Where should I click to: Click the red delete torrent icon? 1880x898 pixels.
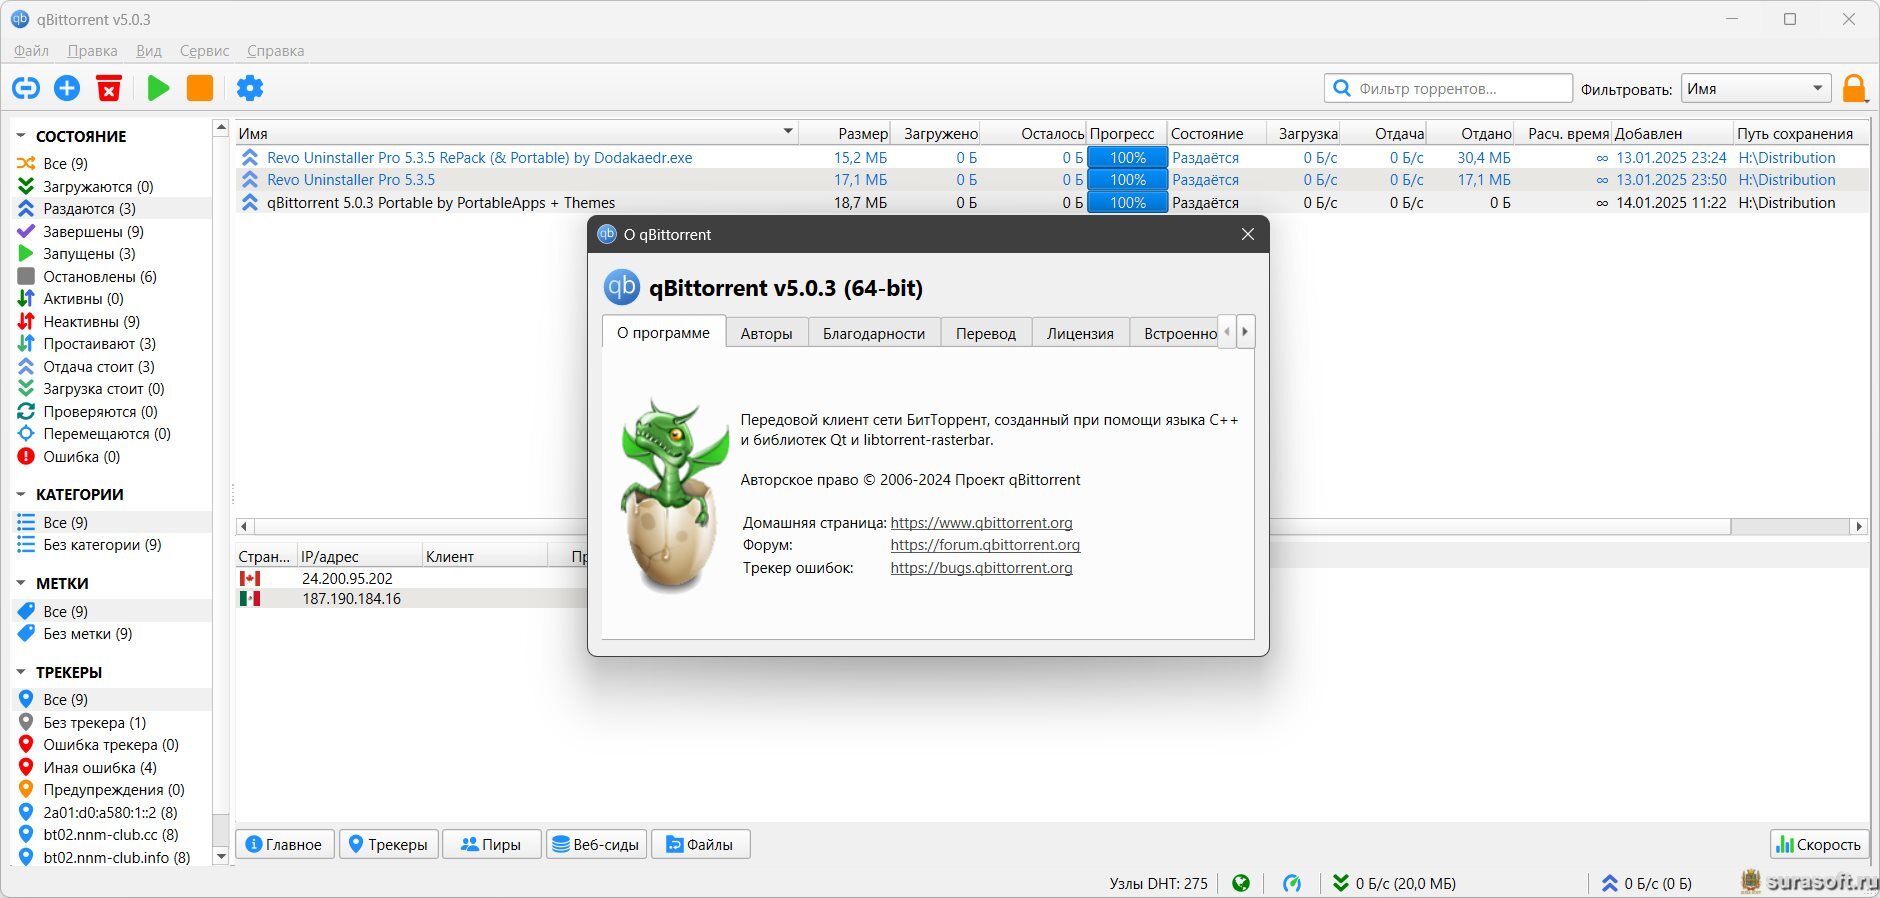coord(109,88)
